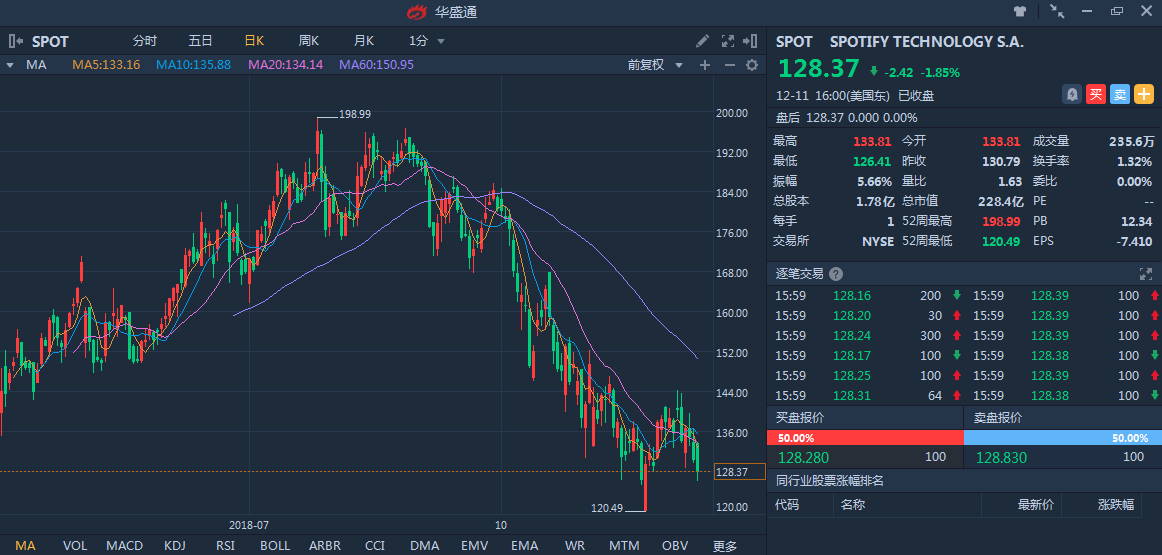This screenshot has height=555, width=1162.
Task: Expand chart to fullscreen view
Action: pyautogui.click(x=728, y=41)
